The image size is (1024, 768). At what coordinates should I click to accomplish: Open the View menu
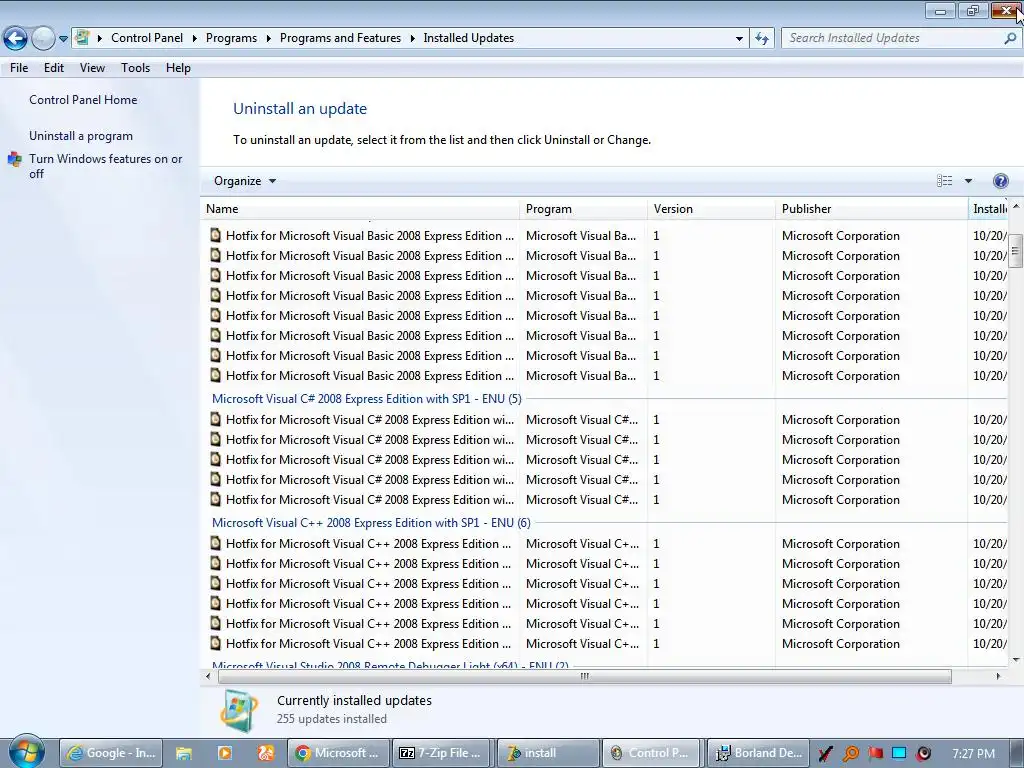92,68
